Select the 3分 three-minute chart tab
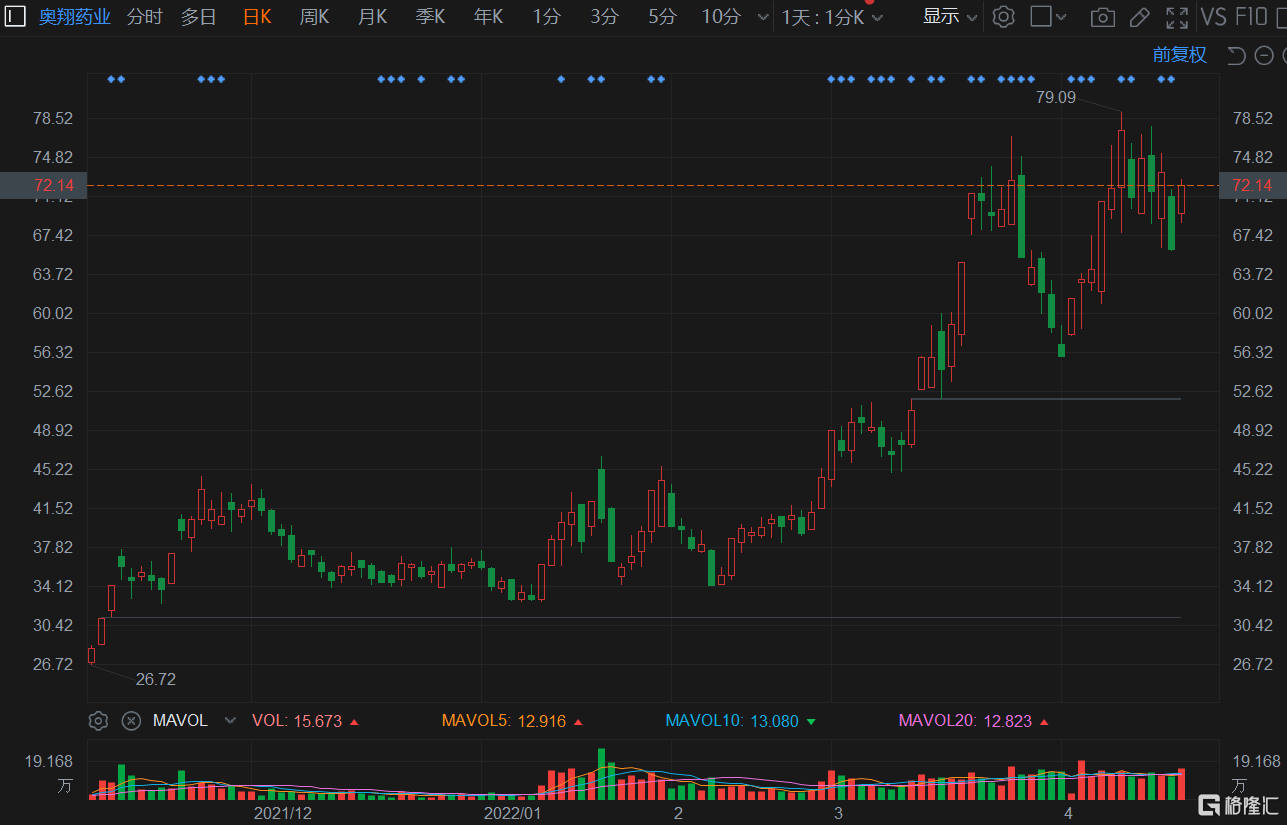The width and height of the screenshot is (1287, 825). click(604, 17)
